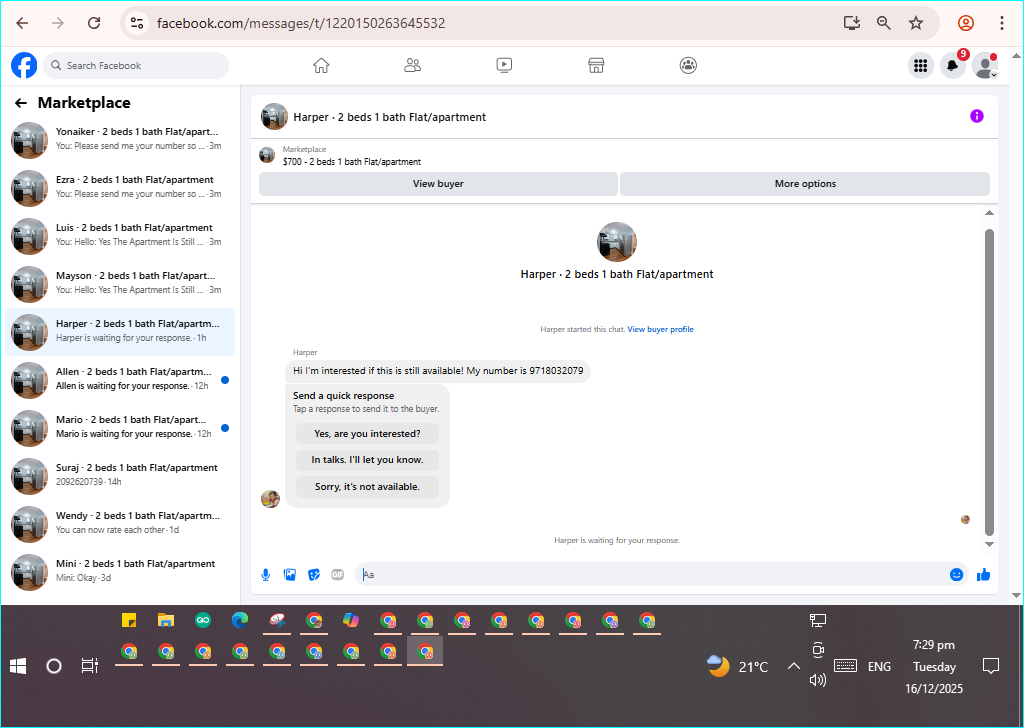The height and width of the screenshot is (728, 1024).
Task: Go to Facebook Home icon
Action: (321, 65)
